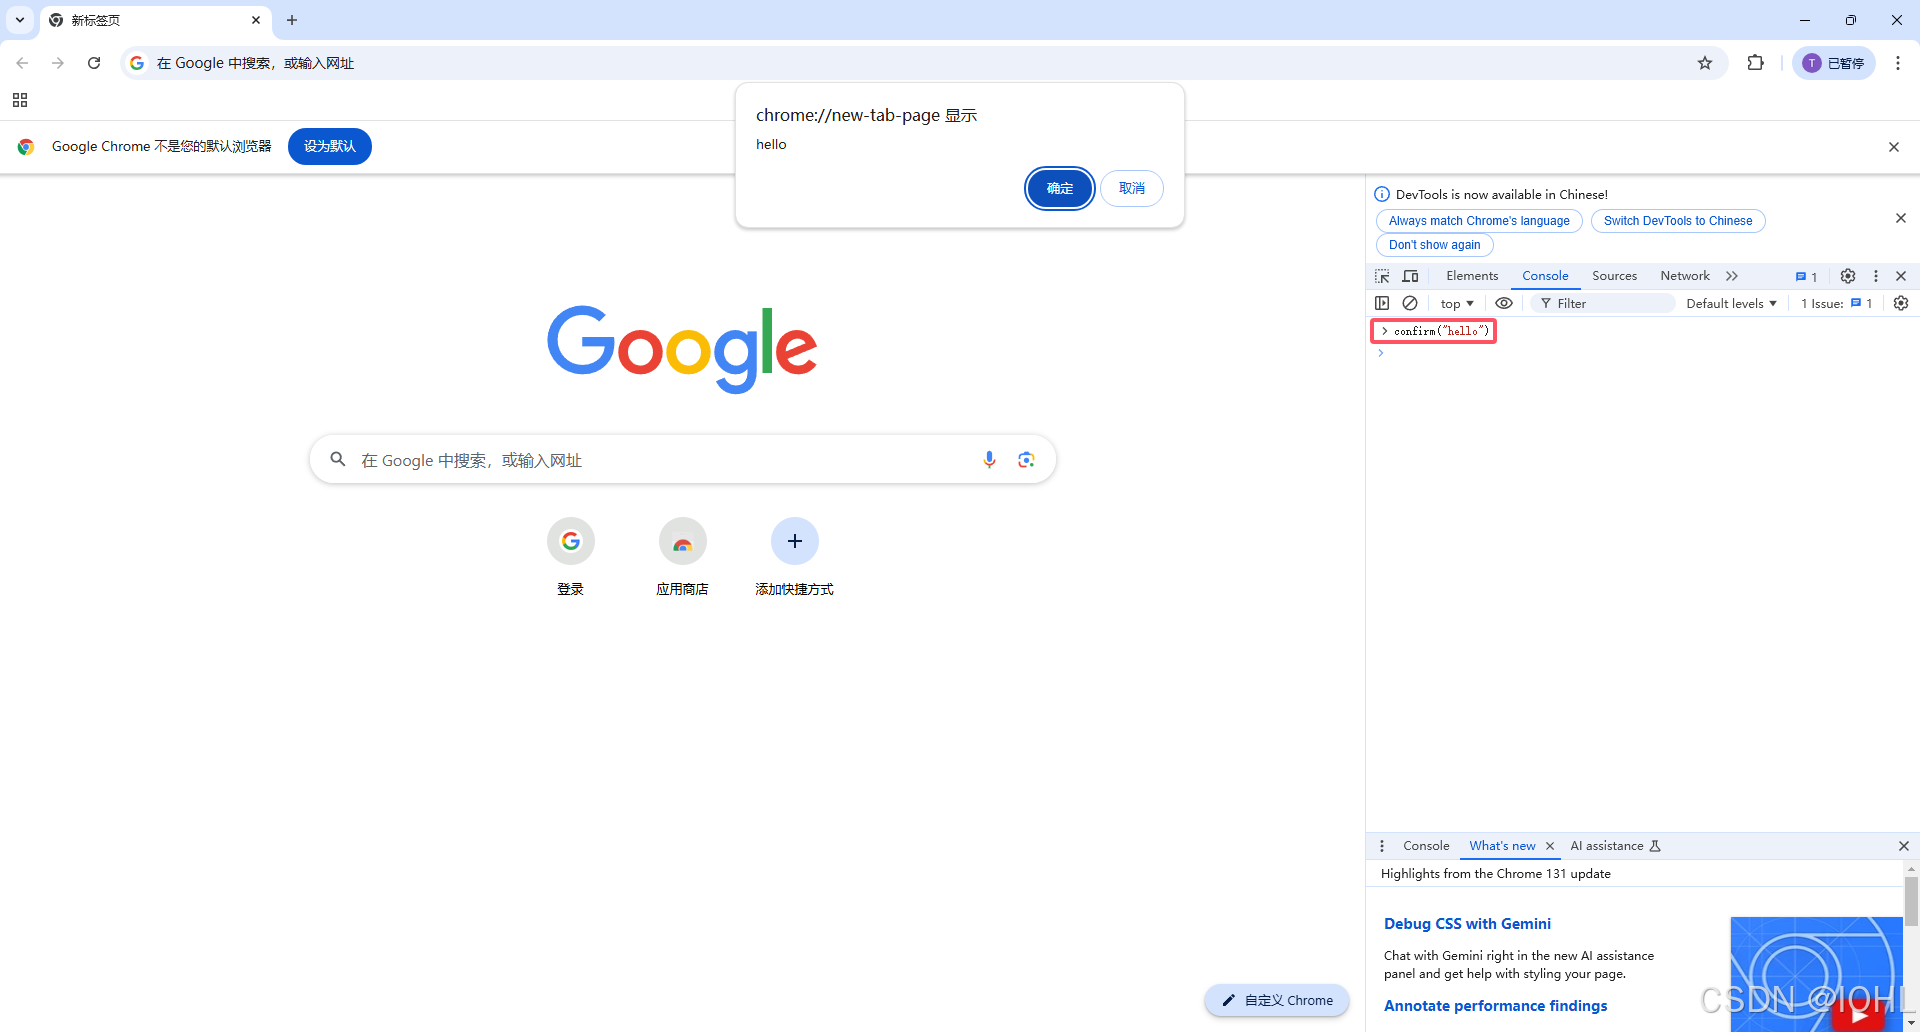Switch to drawer Console tab
Image resolution: width=1920 pixels, height=1032 pixels.
pos(1426,846)
